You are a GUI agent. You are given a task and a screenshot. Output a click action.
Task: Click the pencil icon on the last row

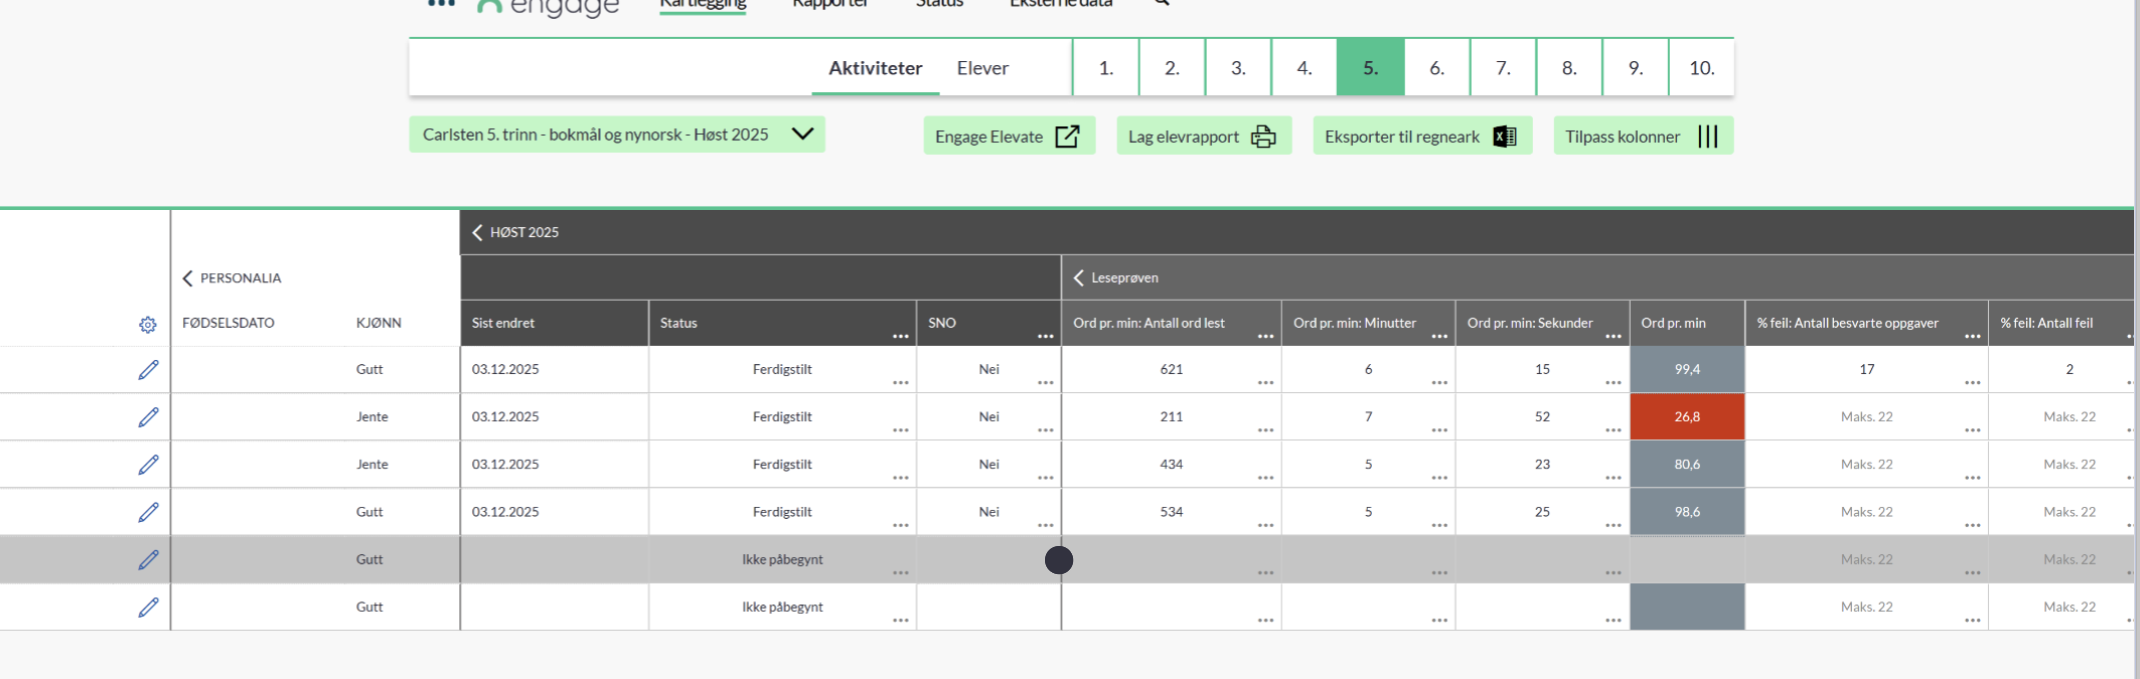click(148, 607)
